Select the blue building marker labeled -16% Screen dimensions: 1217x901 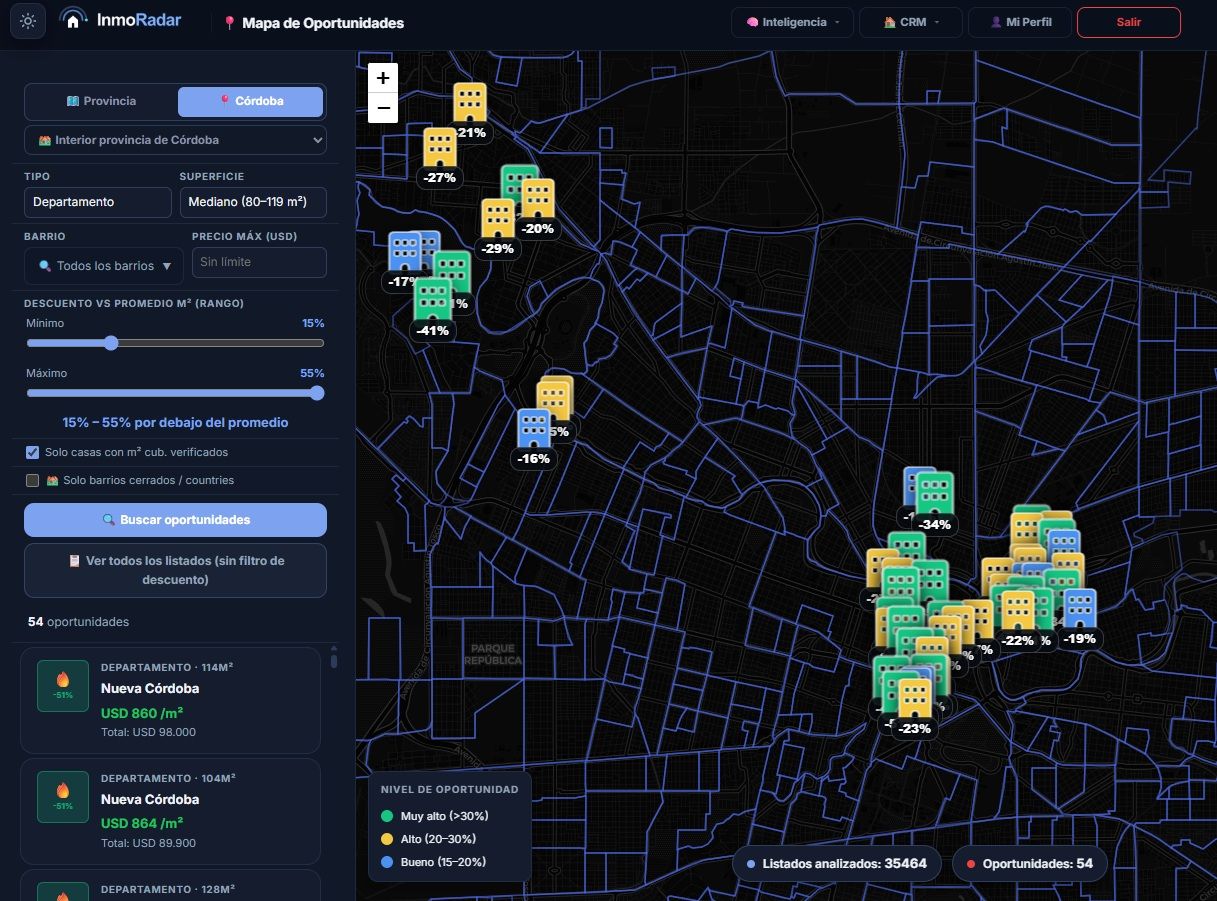point(534,429)
